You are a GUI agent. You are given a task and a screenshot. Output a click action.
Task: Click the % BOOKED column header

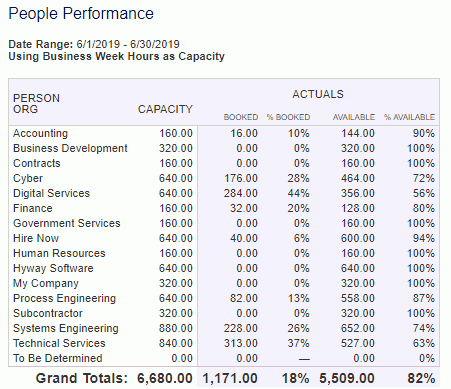pyautogui.click(x=288, y=117)
